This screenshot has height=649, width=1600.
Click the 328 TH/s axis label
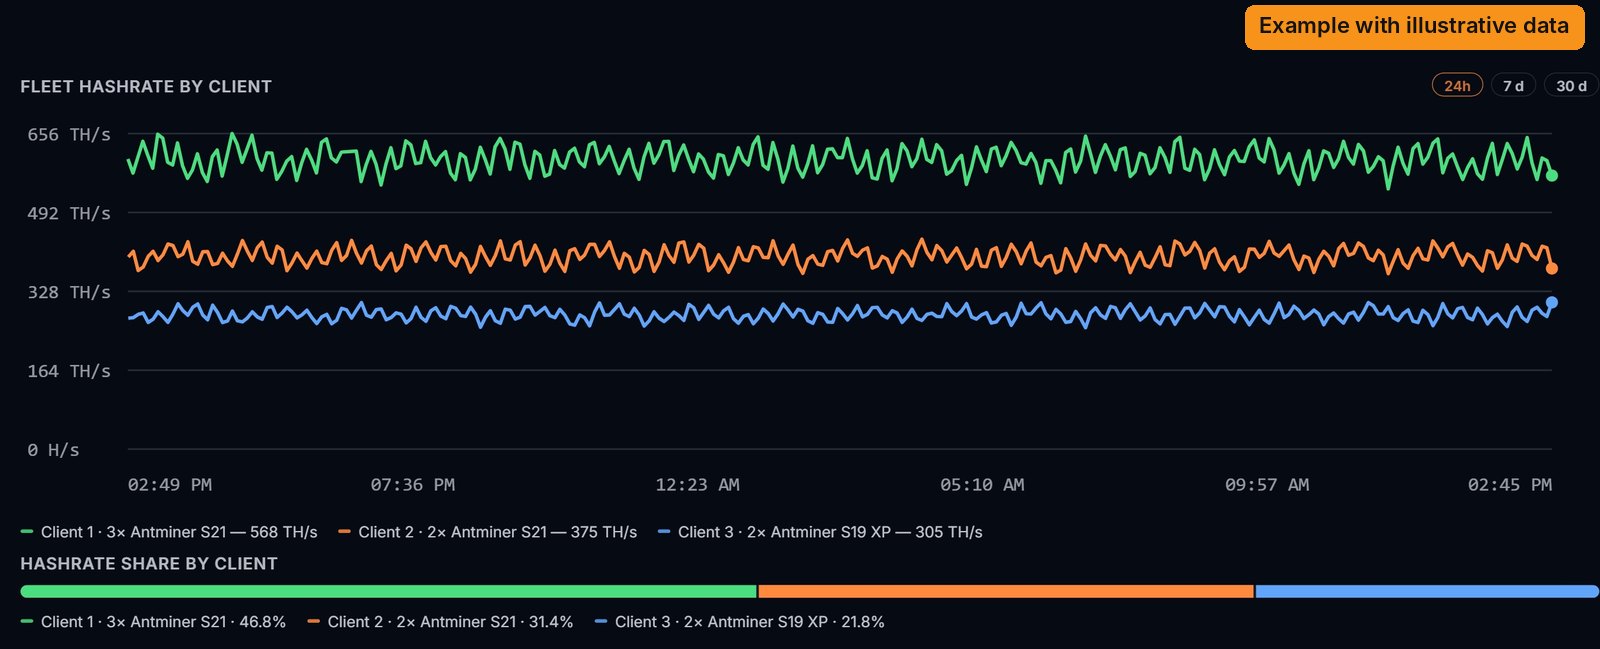[x=69, y=292]
